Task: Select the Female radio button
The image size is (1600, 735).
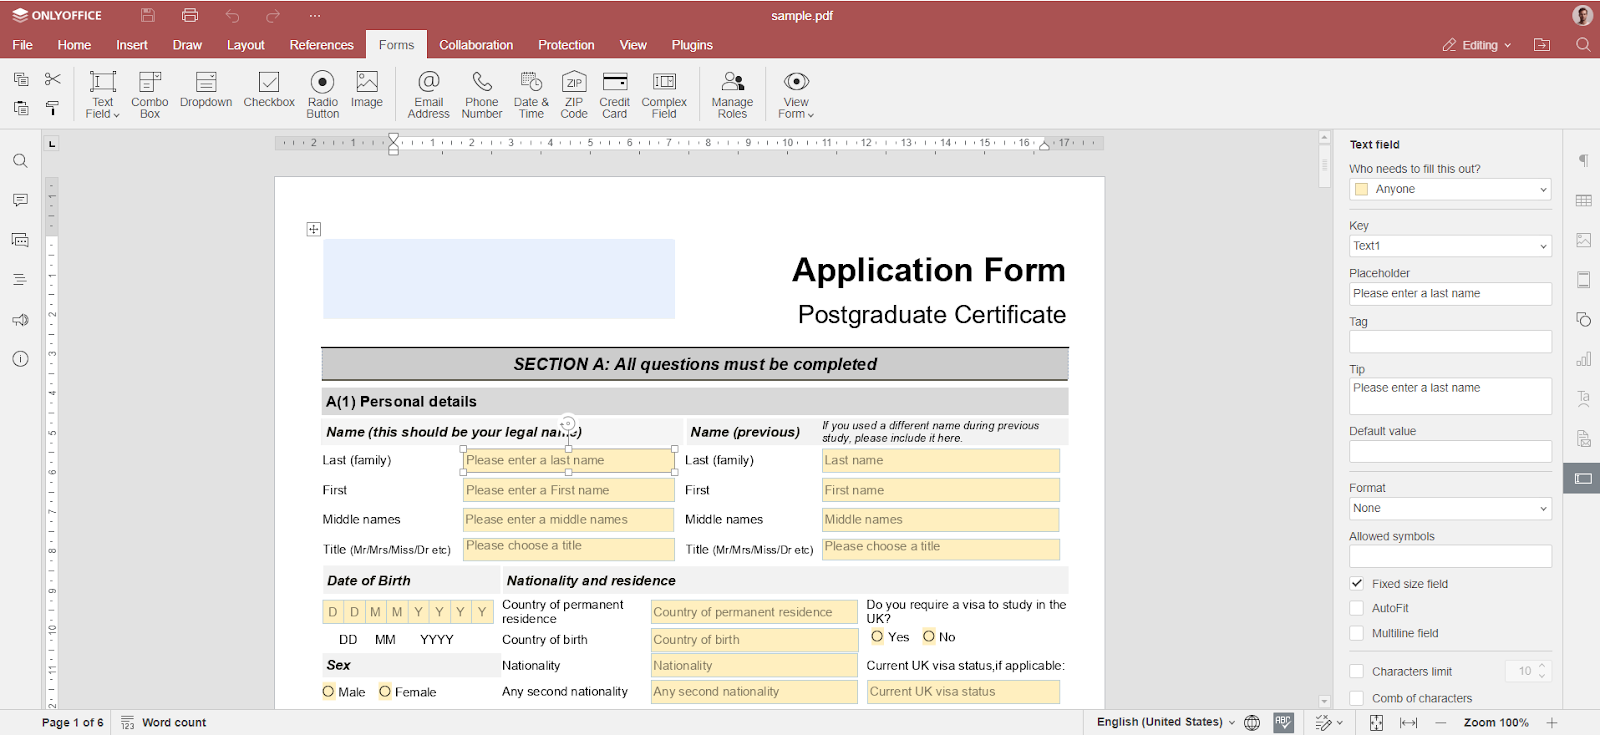Action: pos(385,692)
